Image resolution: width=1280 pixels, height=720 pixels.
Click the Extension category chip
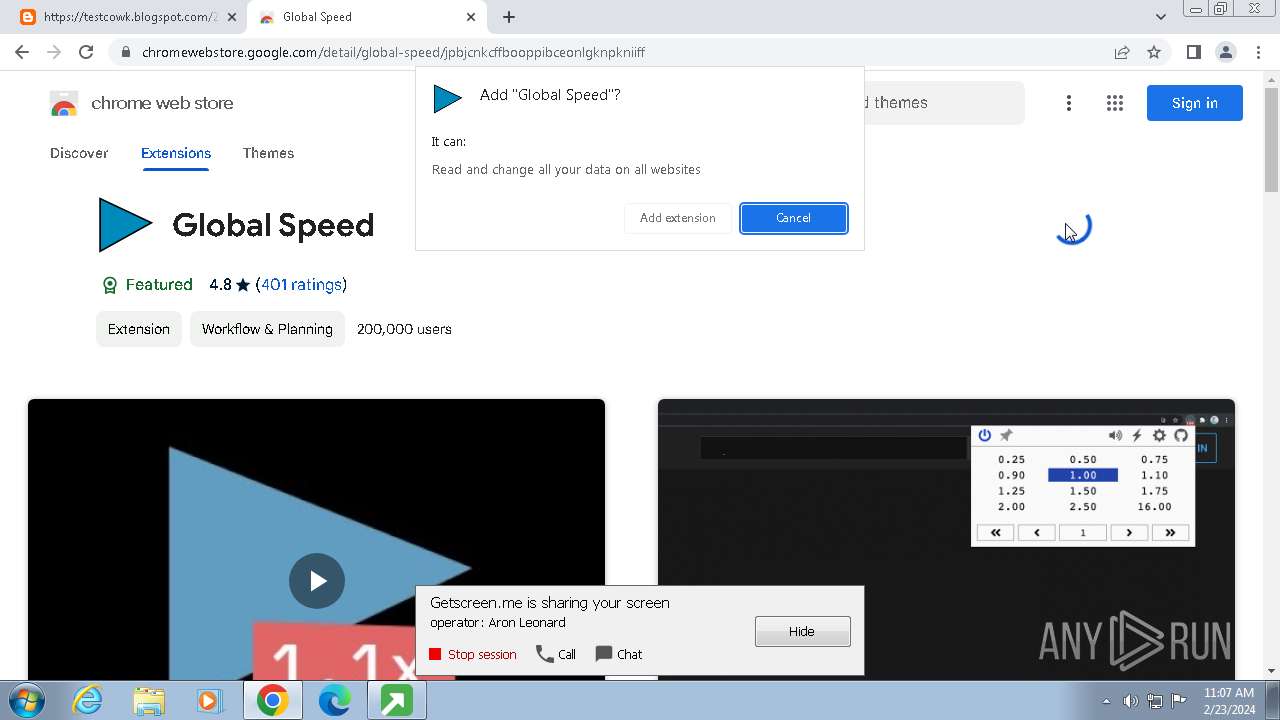[x=139, y=329]
